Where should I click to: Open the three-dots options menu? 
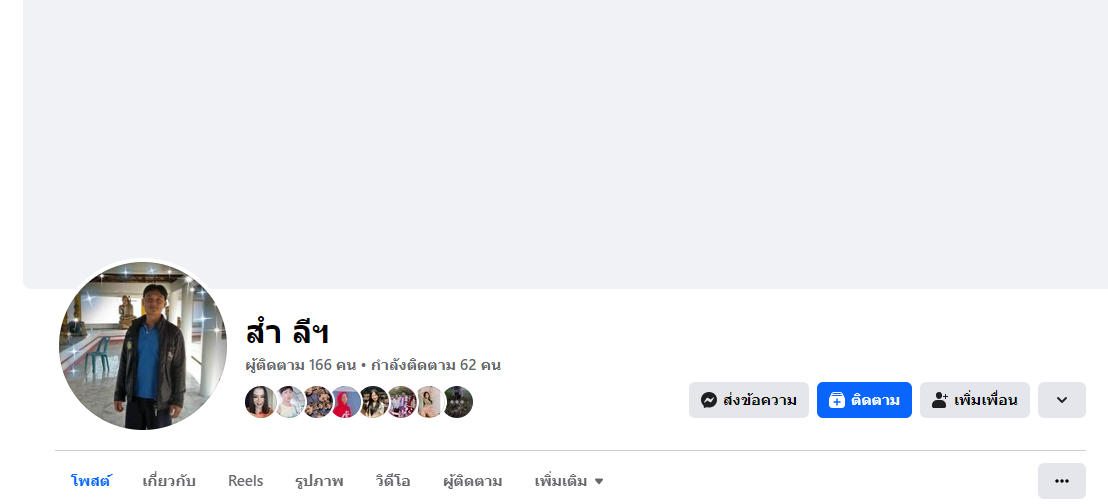coord(1061,481)
